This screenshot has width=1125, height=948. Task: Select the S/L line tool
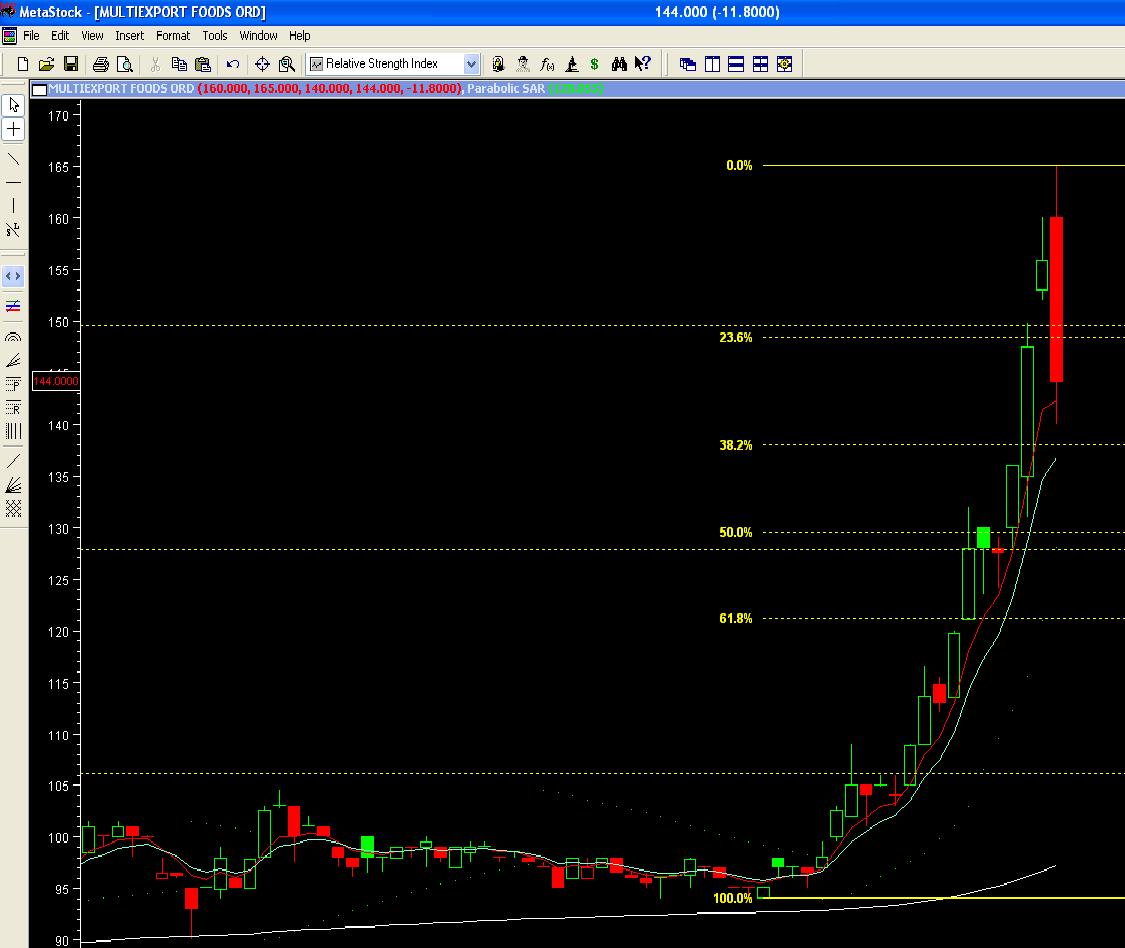pyautogui.click(x=14, y=230)
